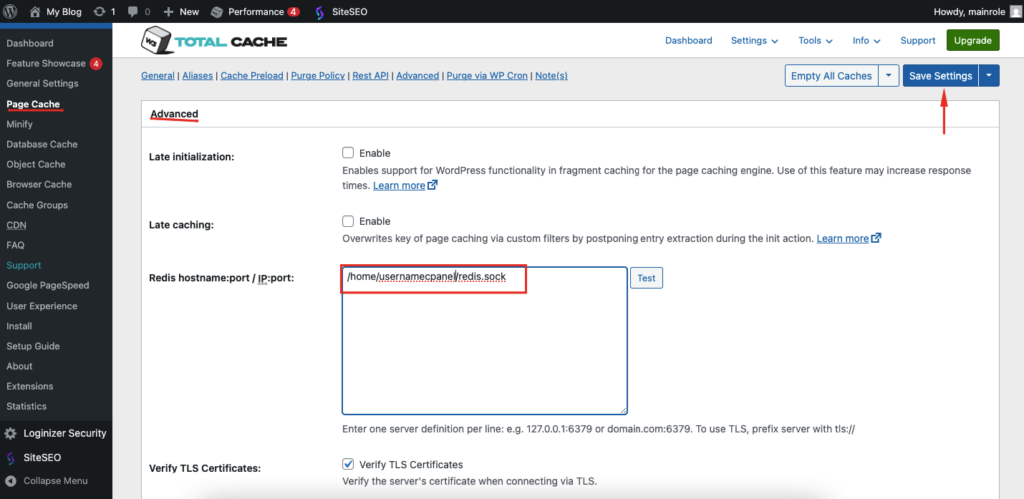This screenshot has width=1024, height=499.
Task: Jump to the Rest API section
Action: 370,76
